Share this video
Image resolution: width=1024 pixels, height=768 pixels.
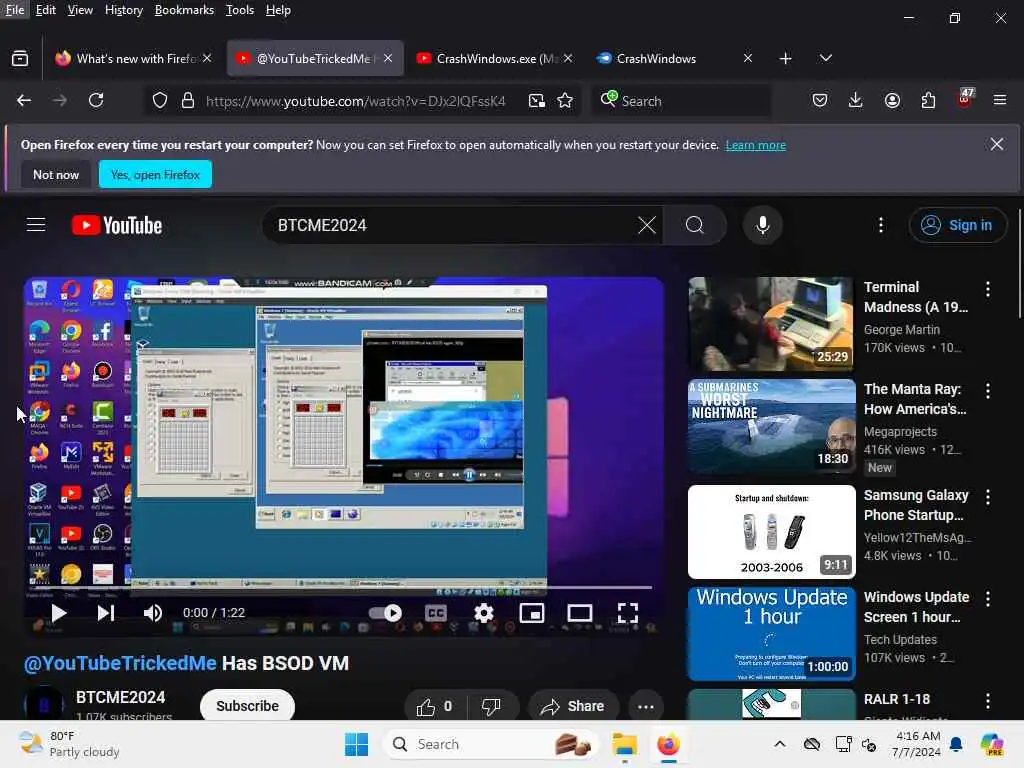[x=573, y=706]
